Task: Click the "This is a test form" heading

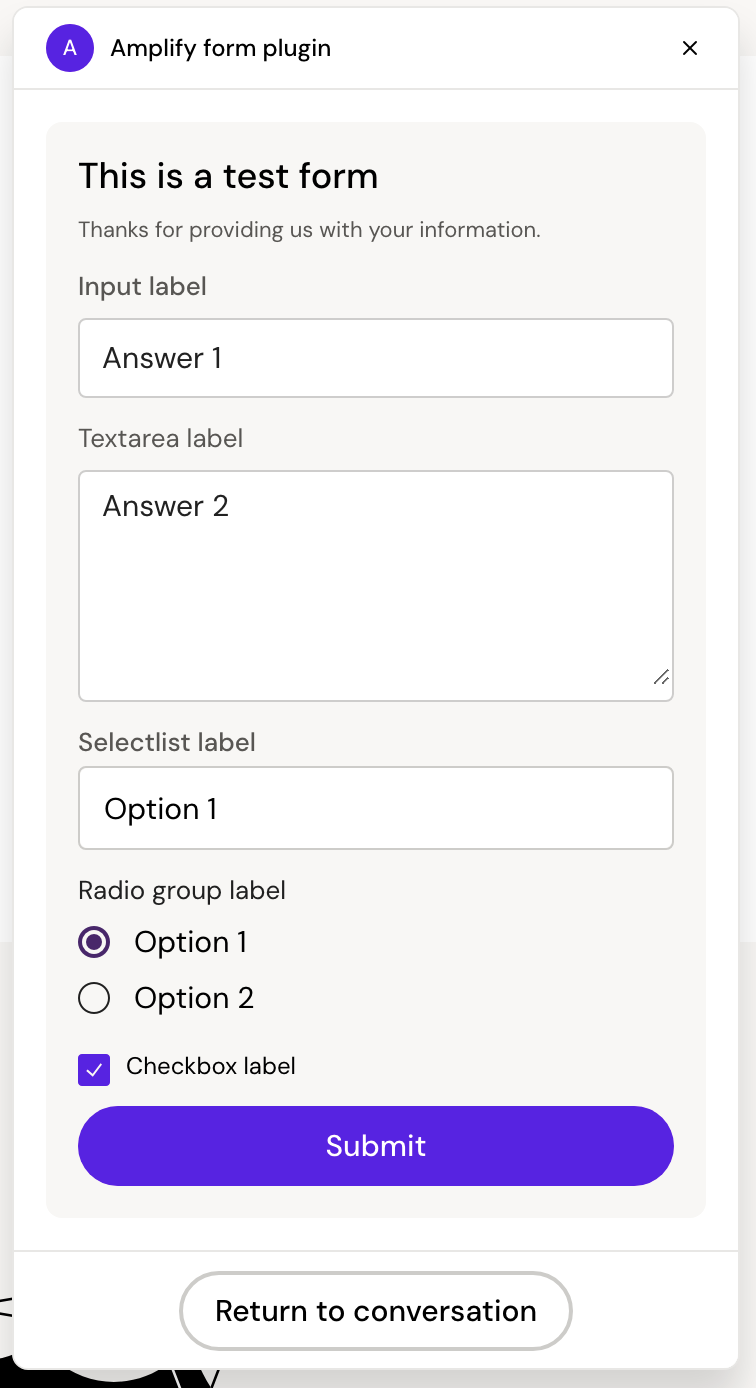Action: click(x=228, y=177)
